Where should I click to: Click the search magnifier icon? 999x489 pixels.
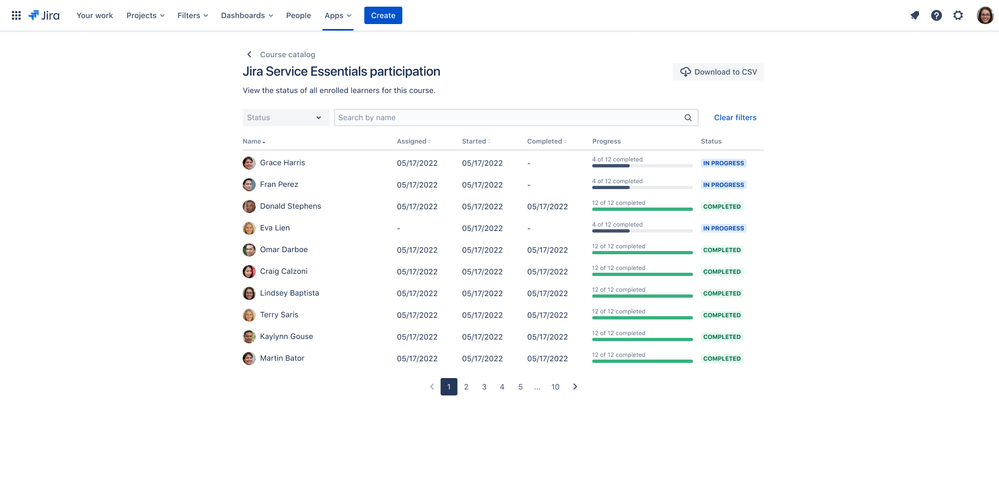pyautogui.click(x=688, y=118)
